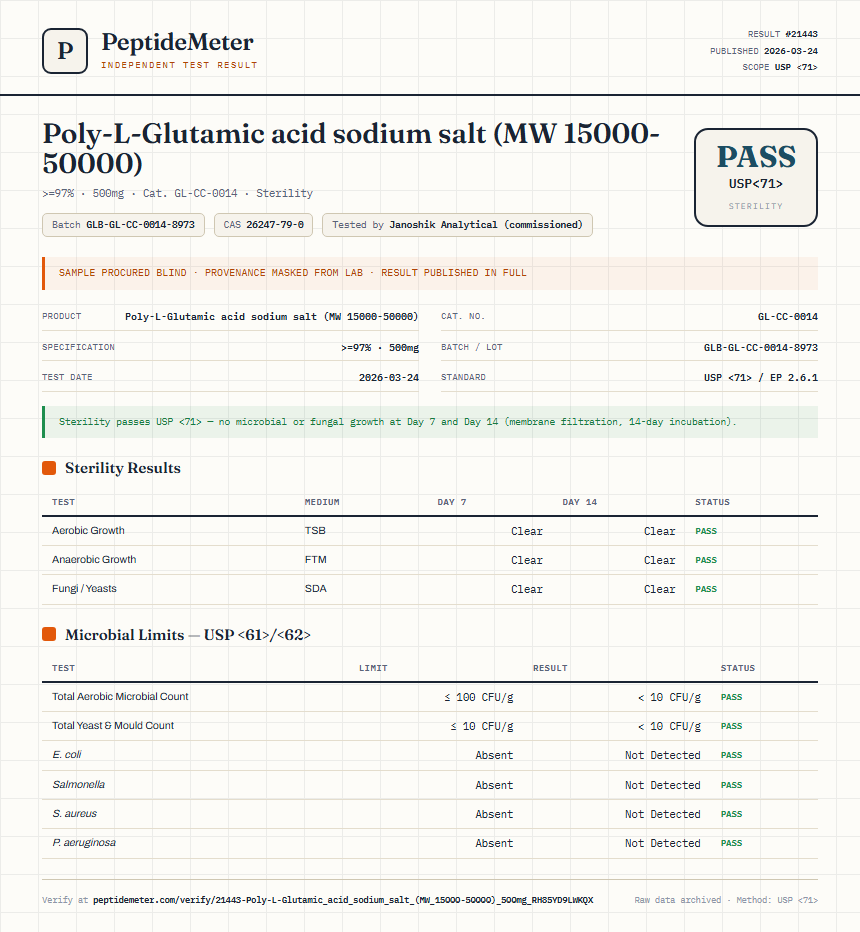Click the DAY 7 column header
This screenshot has width=860, height=932.
point(452,502)
